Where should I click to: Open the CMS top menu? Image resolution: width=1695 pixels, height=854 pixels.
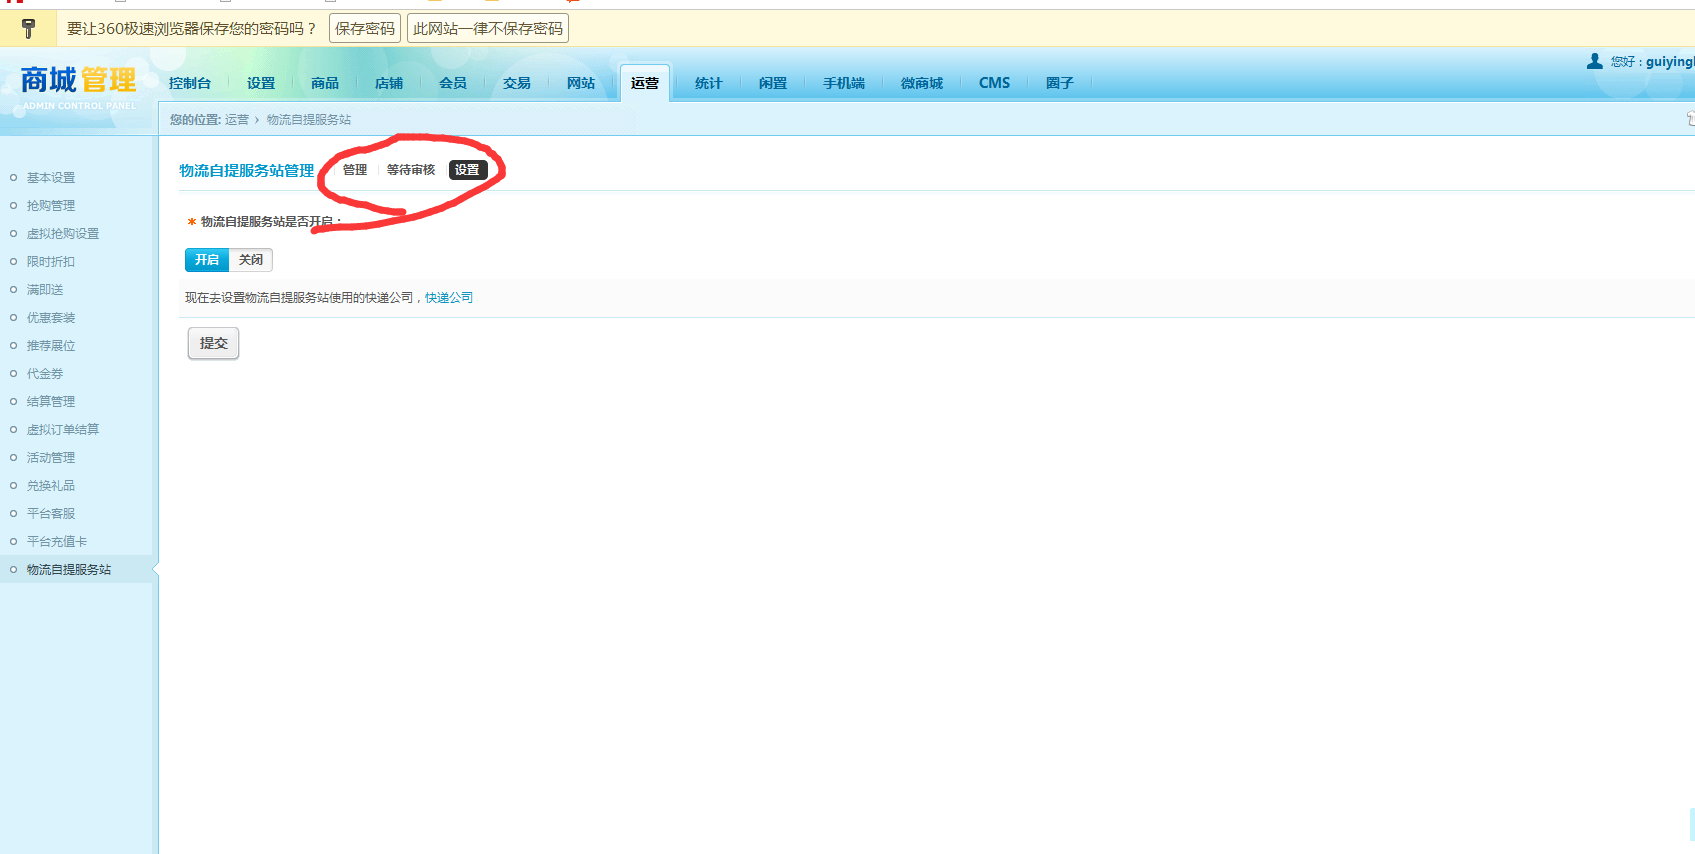(x=995, y=83)
